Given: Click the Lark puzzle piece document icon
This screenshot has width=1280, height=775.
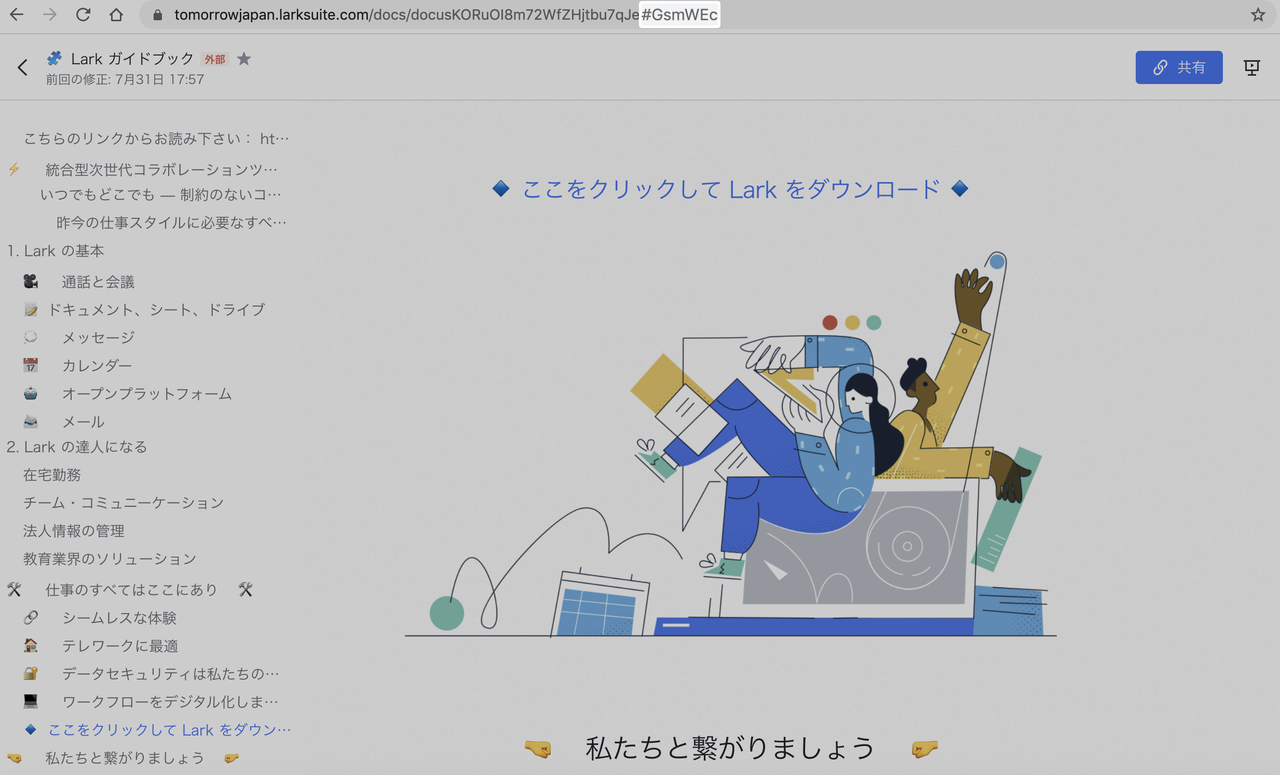Looking at the screenshot, I should 54,59.
